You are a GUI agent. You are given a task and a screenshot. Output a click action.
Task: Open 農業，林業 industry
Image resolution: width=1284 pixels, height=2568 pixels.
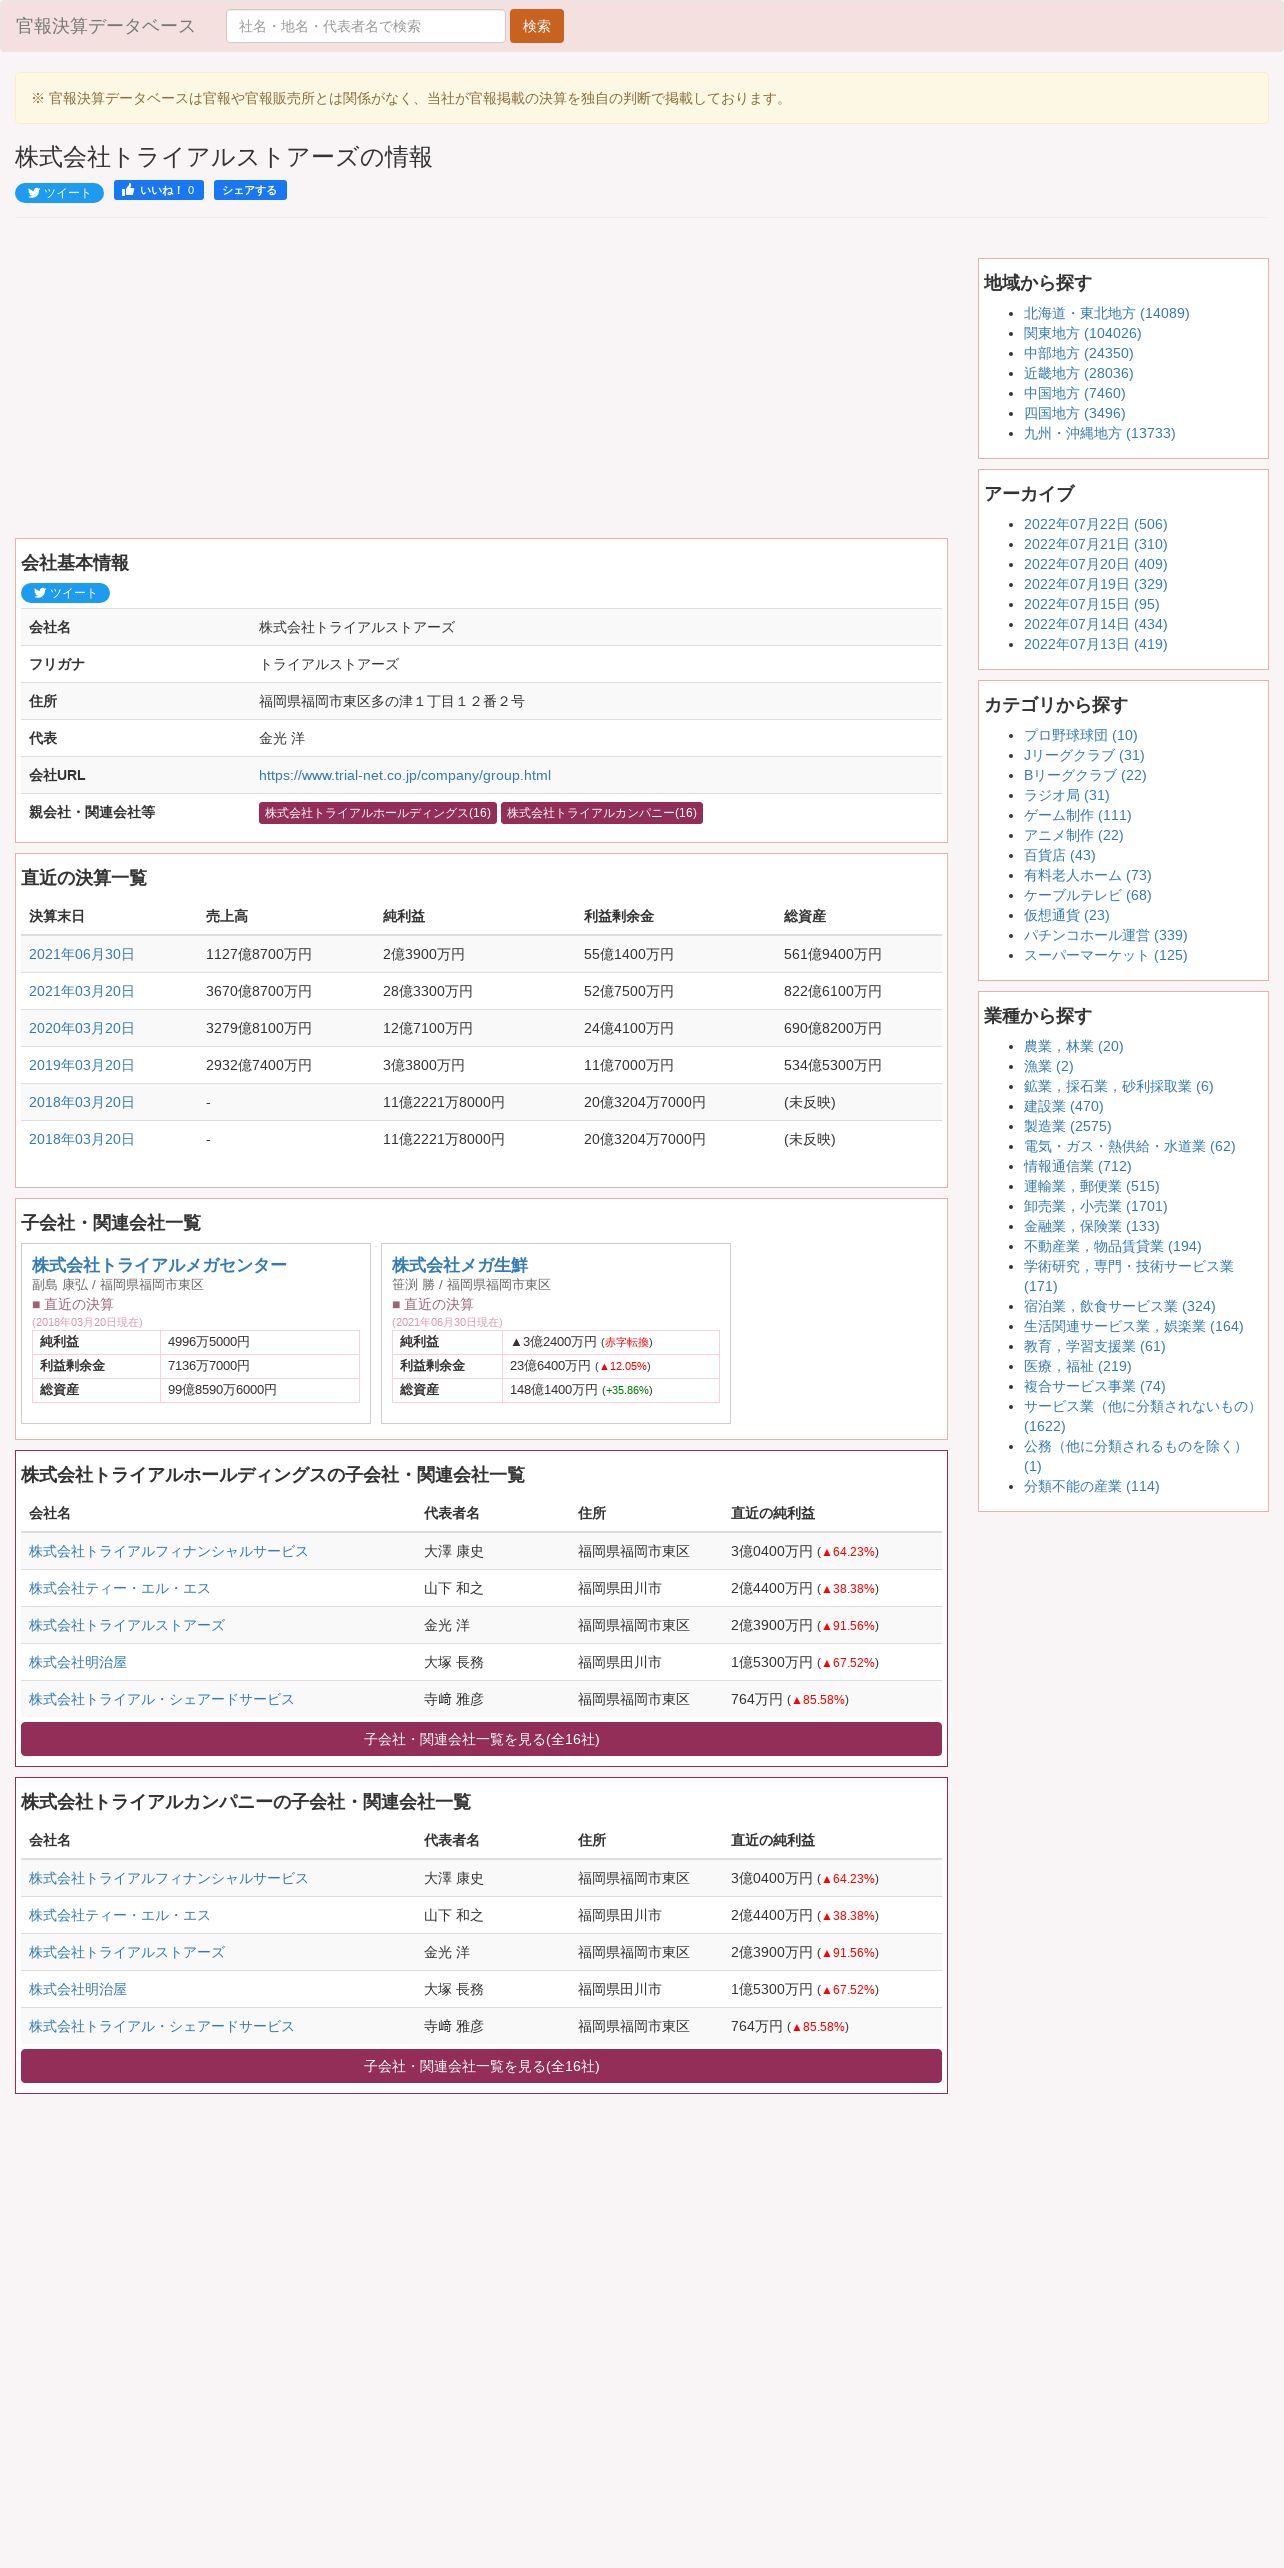tap(1073, 1046)
